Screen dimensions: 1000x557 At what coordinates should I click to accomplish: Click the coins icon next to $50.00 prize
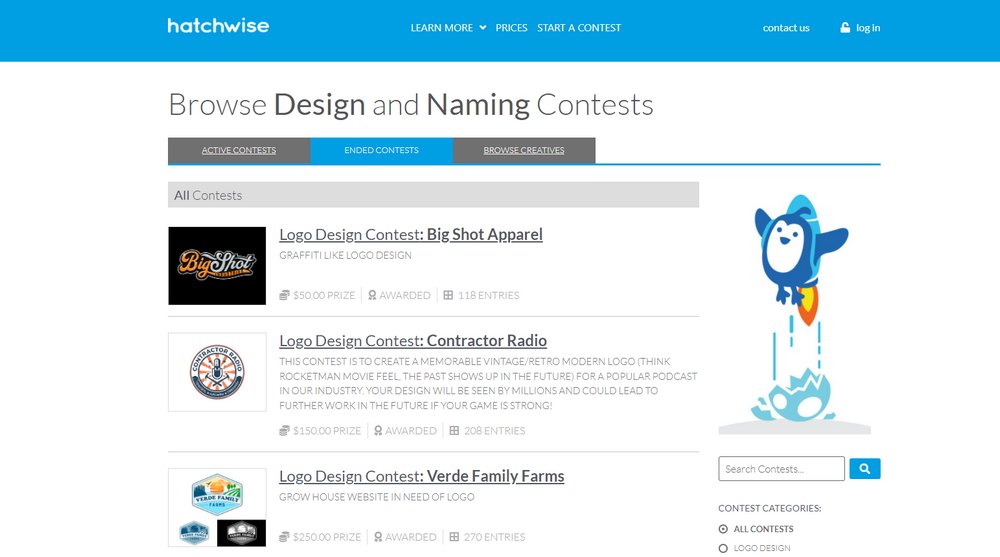284,295
